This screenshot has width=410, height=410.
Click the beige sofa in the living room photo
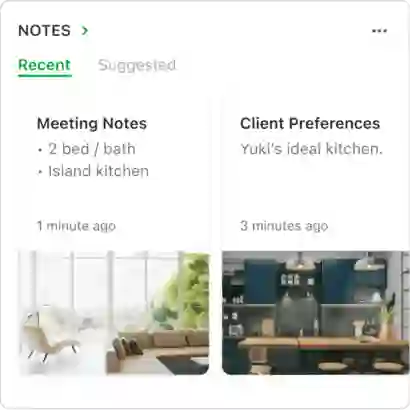158,350
